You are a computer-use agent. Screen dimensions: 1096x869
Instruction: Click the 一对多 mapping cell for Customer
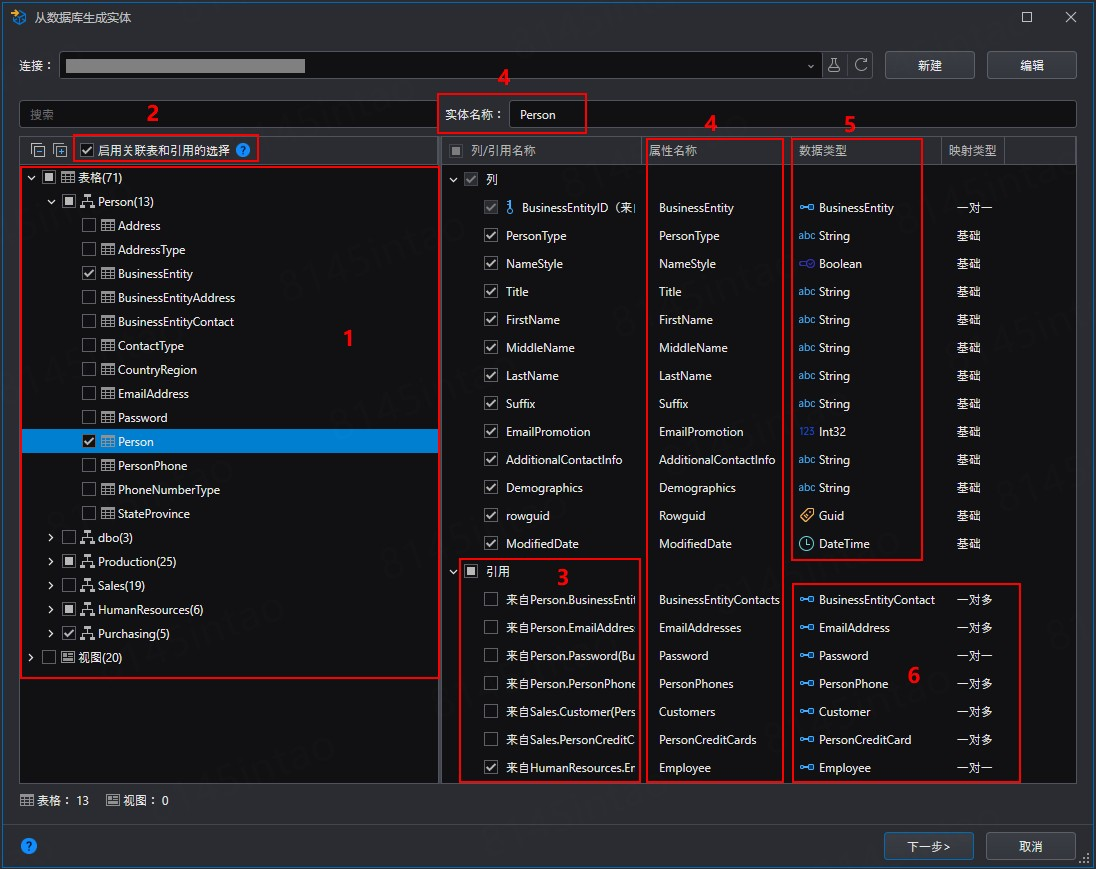click(974, 711)
